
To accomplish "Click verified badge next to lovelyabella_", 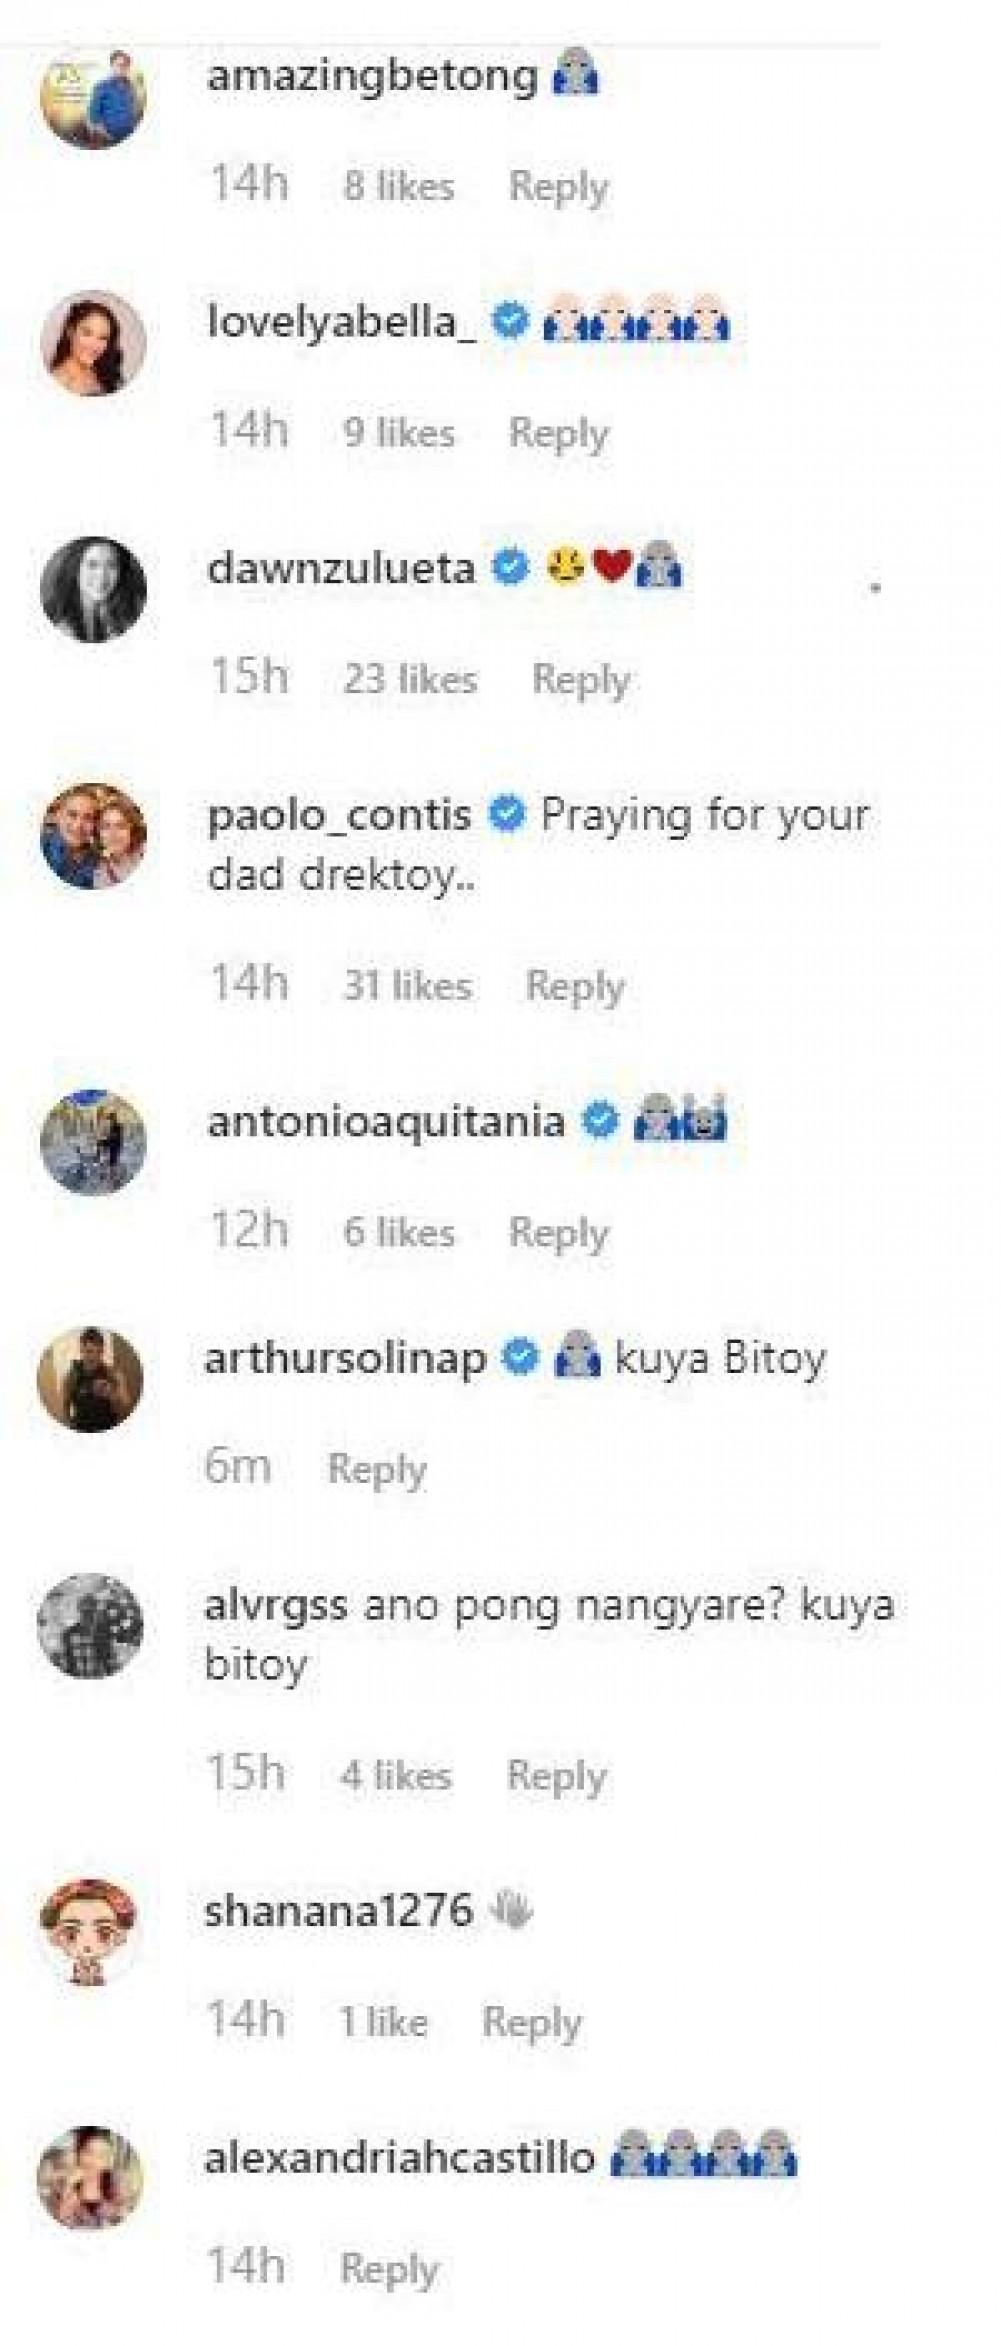I will [511, 321].
